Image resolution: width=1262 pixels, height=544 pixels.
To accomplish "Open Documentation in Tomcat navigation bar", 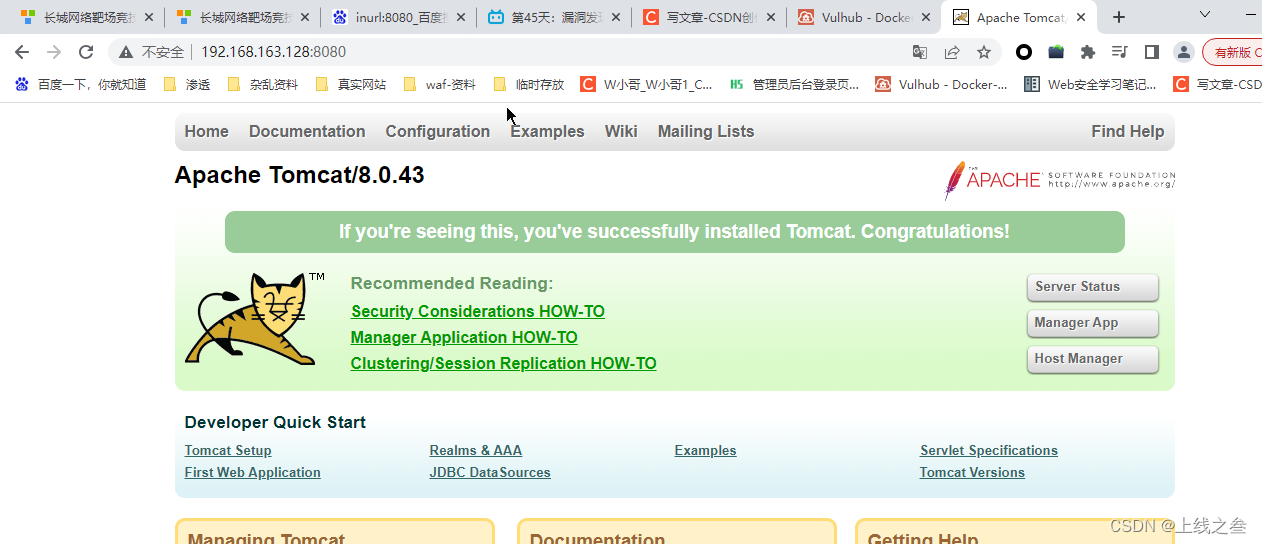I will pos(307,131).
